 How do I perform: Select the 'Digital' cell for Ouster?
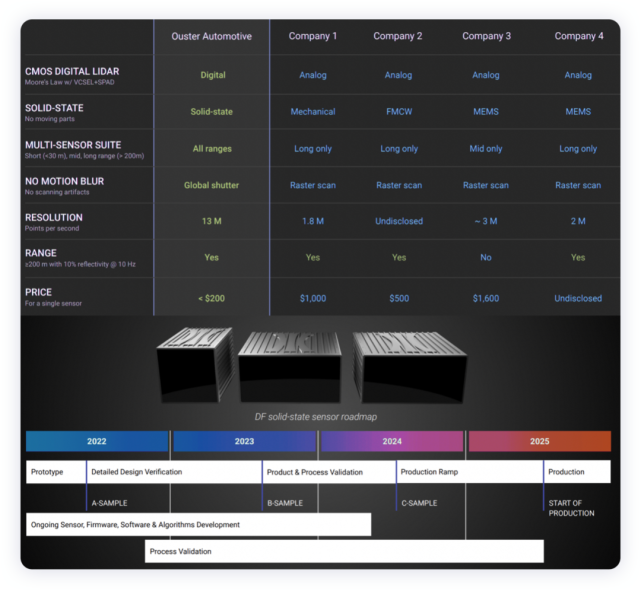point(213,75)
